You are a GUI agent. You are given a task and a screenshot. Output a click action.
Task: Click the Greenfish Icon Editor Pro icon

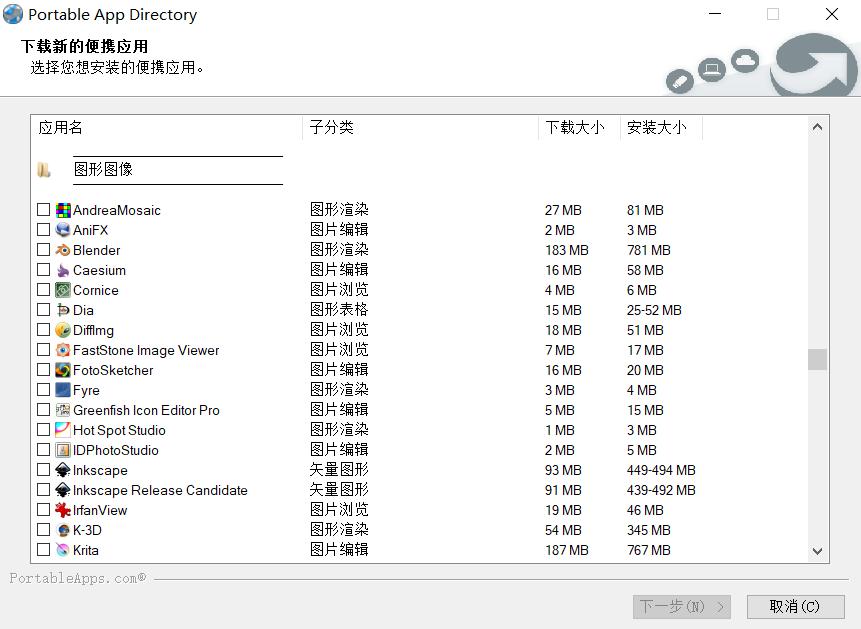[63, 410]
